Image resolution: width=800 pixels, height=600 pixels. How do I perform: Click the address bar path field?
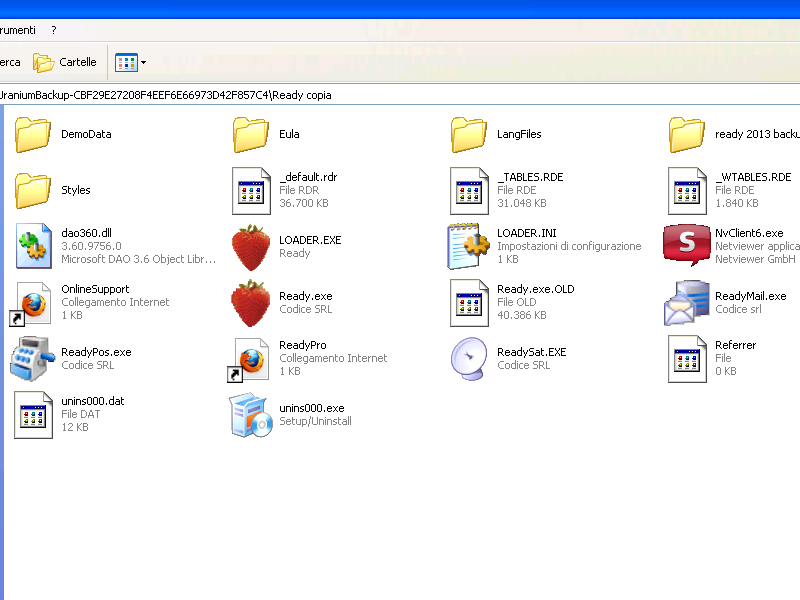click(x=400, y=95)
